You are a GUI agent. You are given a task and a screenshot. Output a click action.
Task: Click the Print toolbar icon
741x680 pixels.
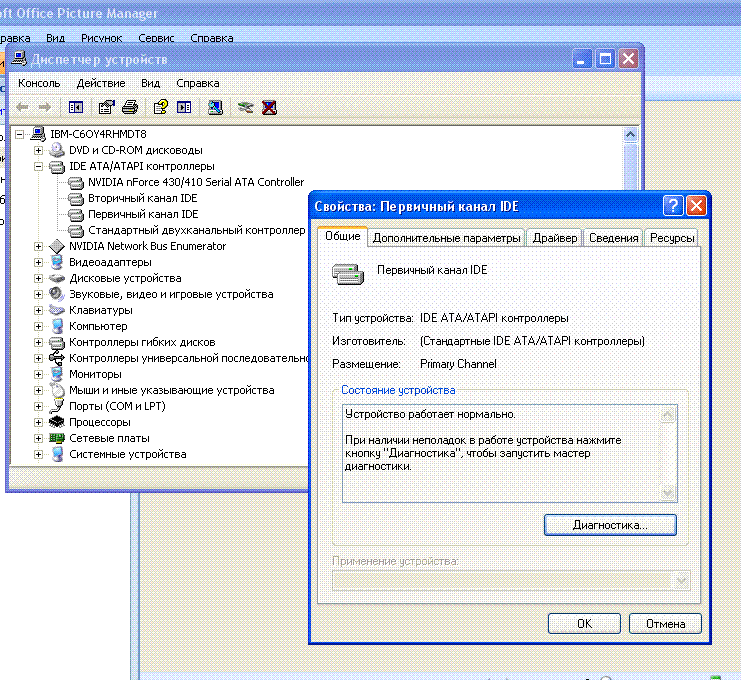pos(130,107)
